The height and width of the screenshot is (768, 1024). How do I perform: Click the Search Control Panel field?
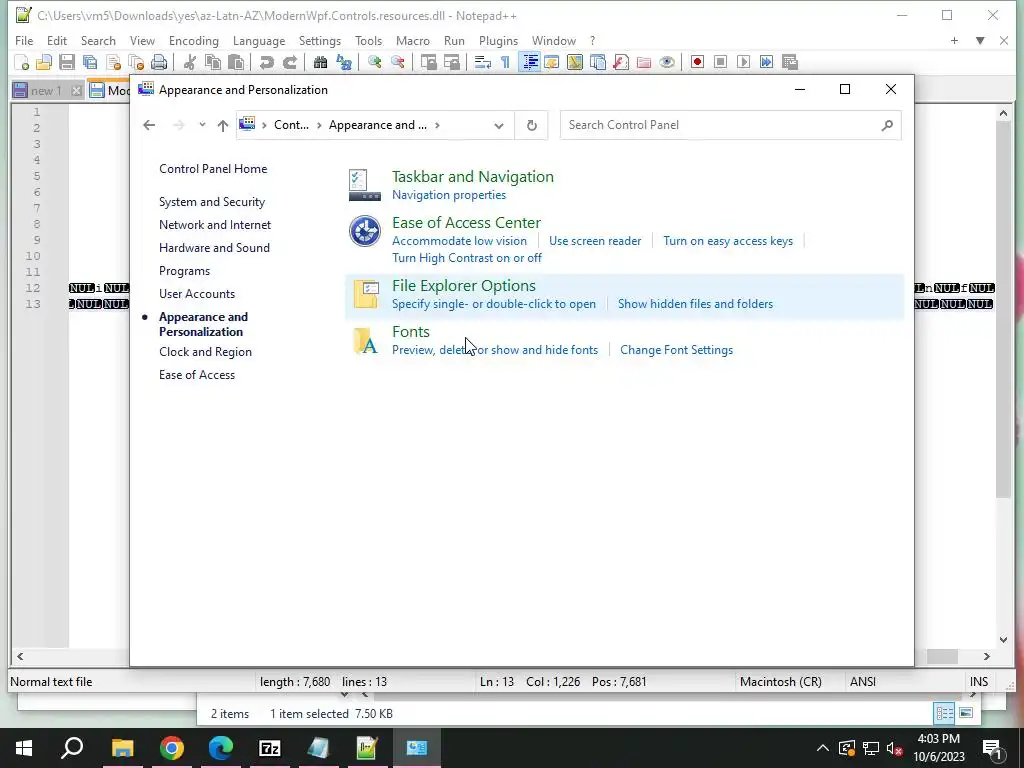pyautogui.click(x=730, y=125)
